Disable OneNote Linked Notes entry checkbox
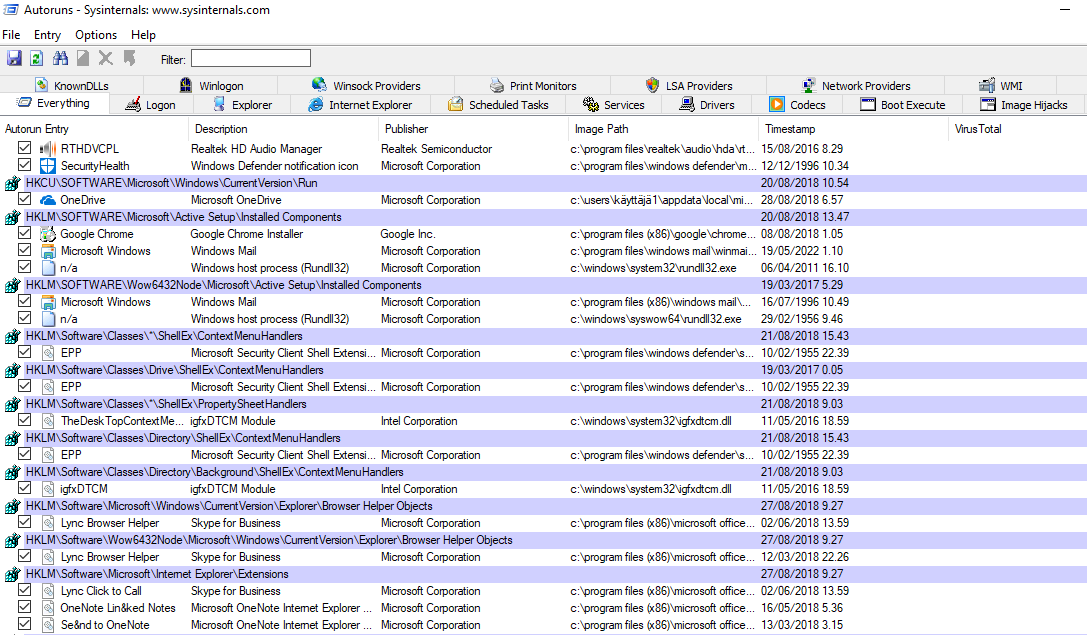The width and height of the screenshot is (1087, 635). (24, 607)
